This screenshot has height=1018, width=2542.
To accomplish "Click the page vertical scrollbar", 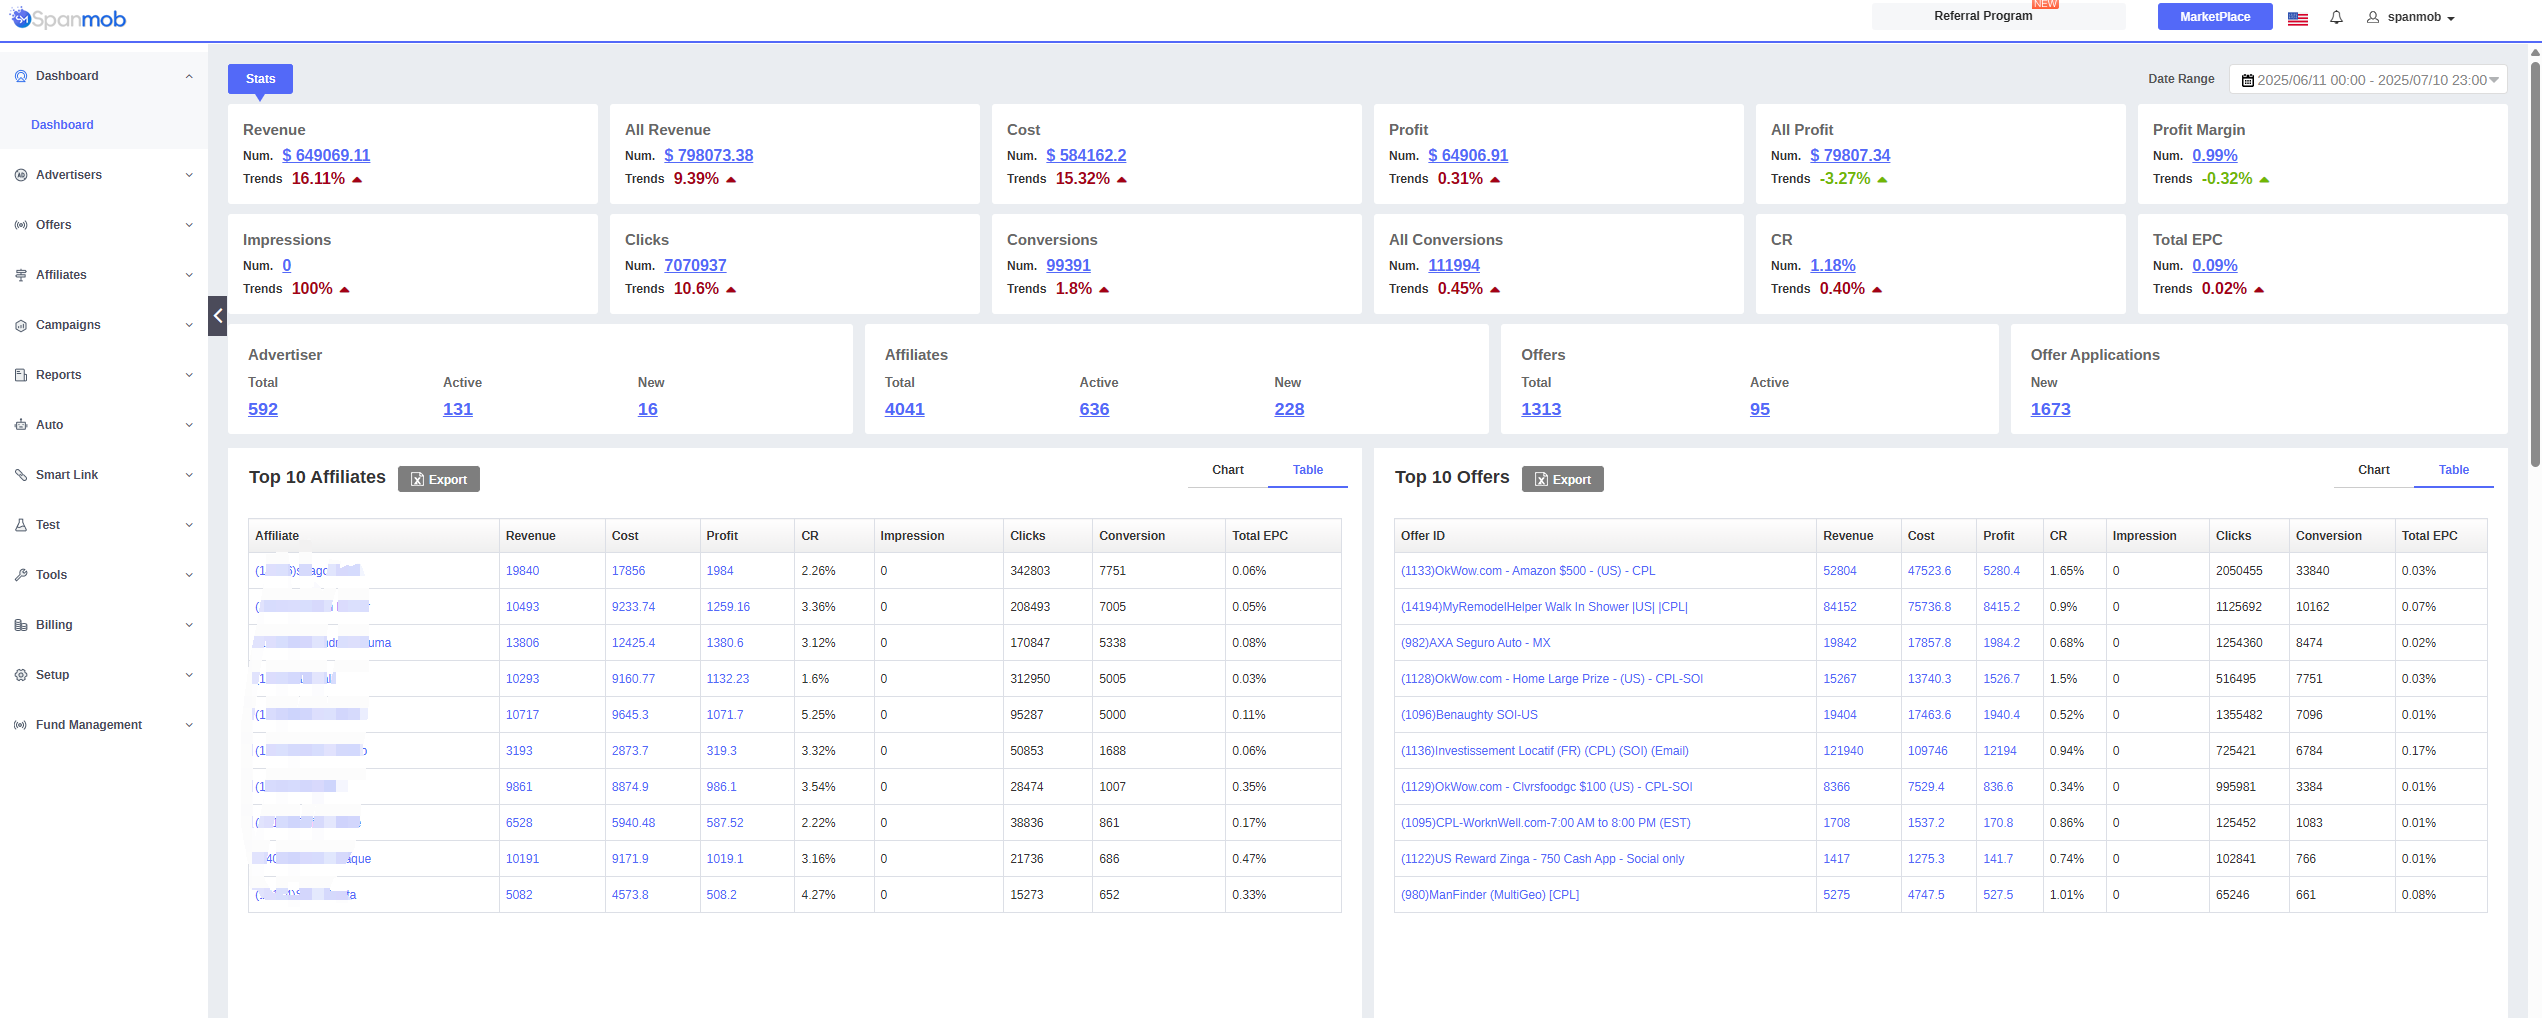I will 2535,265.
